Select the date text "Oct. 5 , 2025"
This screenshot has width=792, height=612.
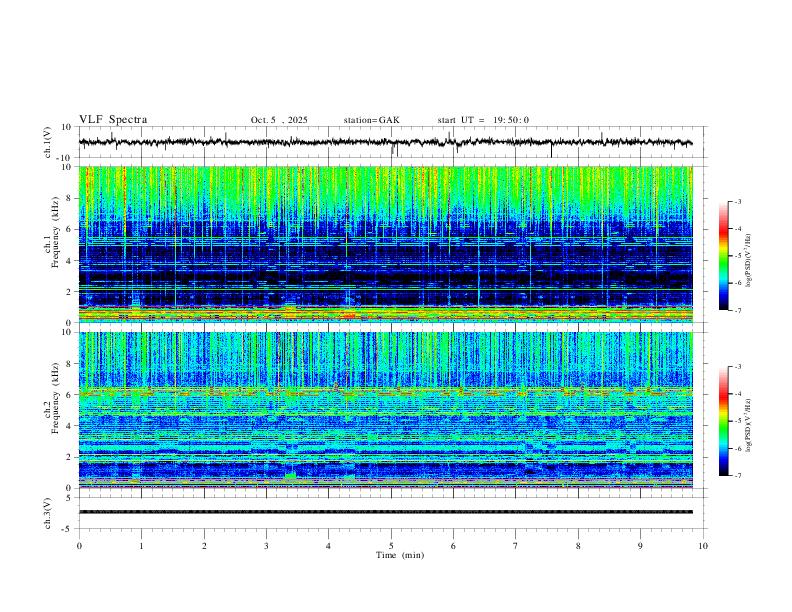[279, 120]
